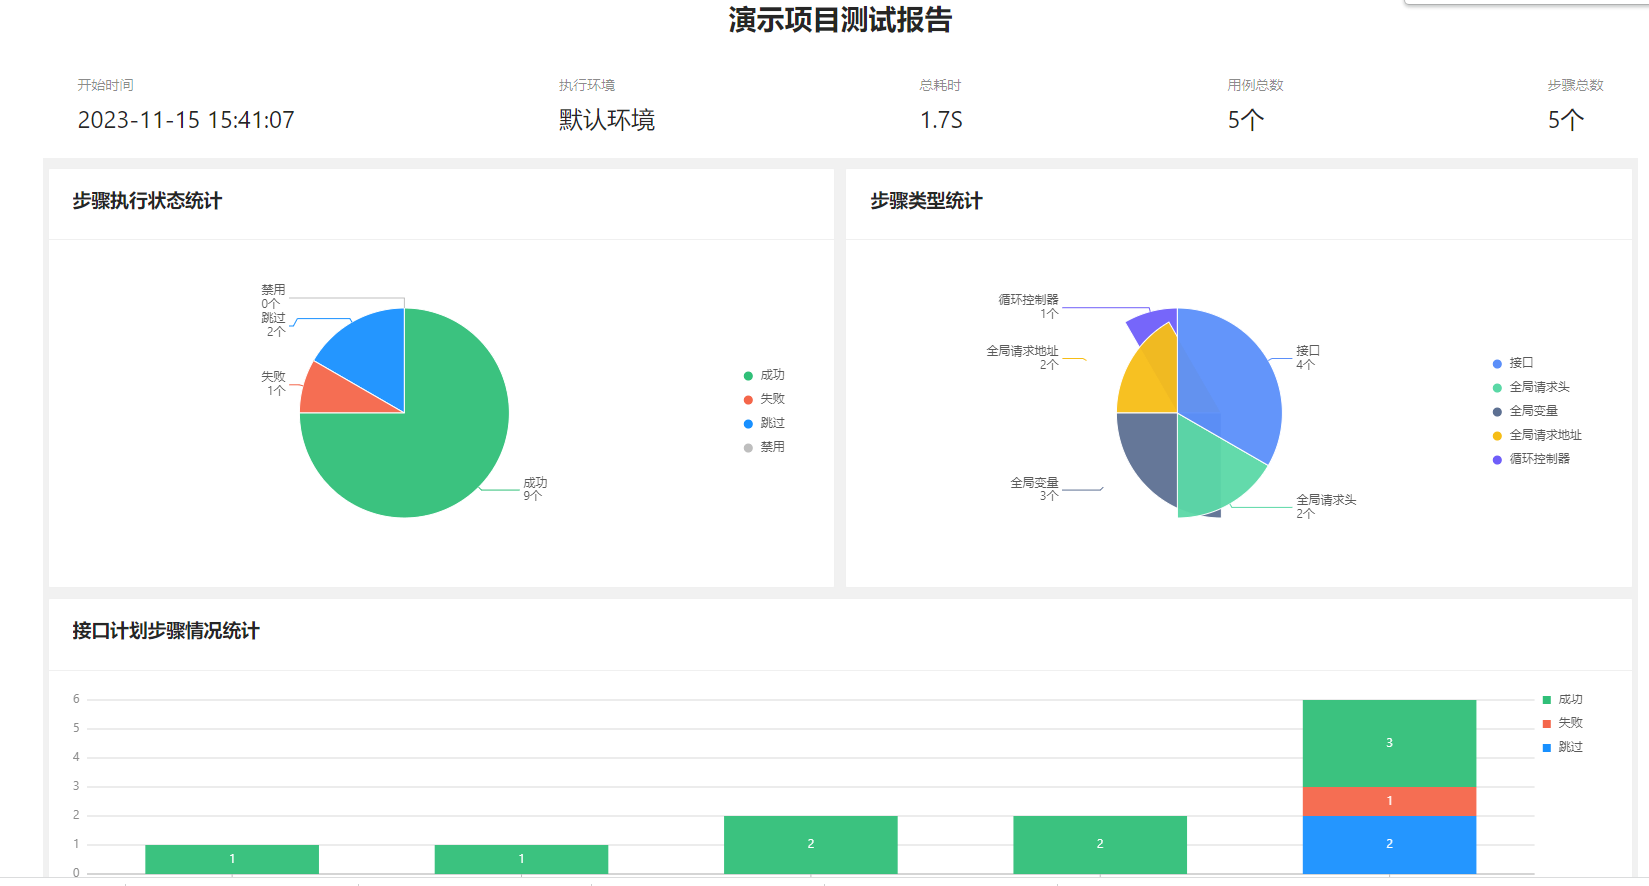Toggle 跳过 legend in bar chart
This screenshot has width=1649, height=886.
(1563, 747)
